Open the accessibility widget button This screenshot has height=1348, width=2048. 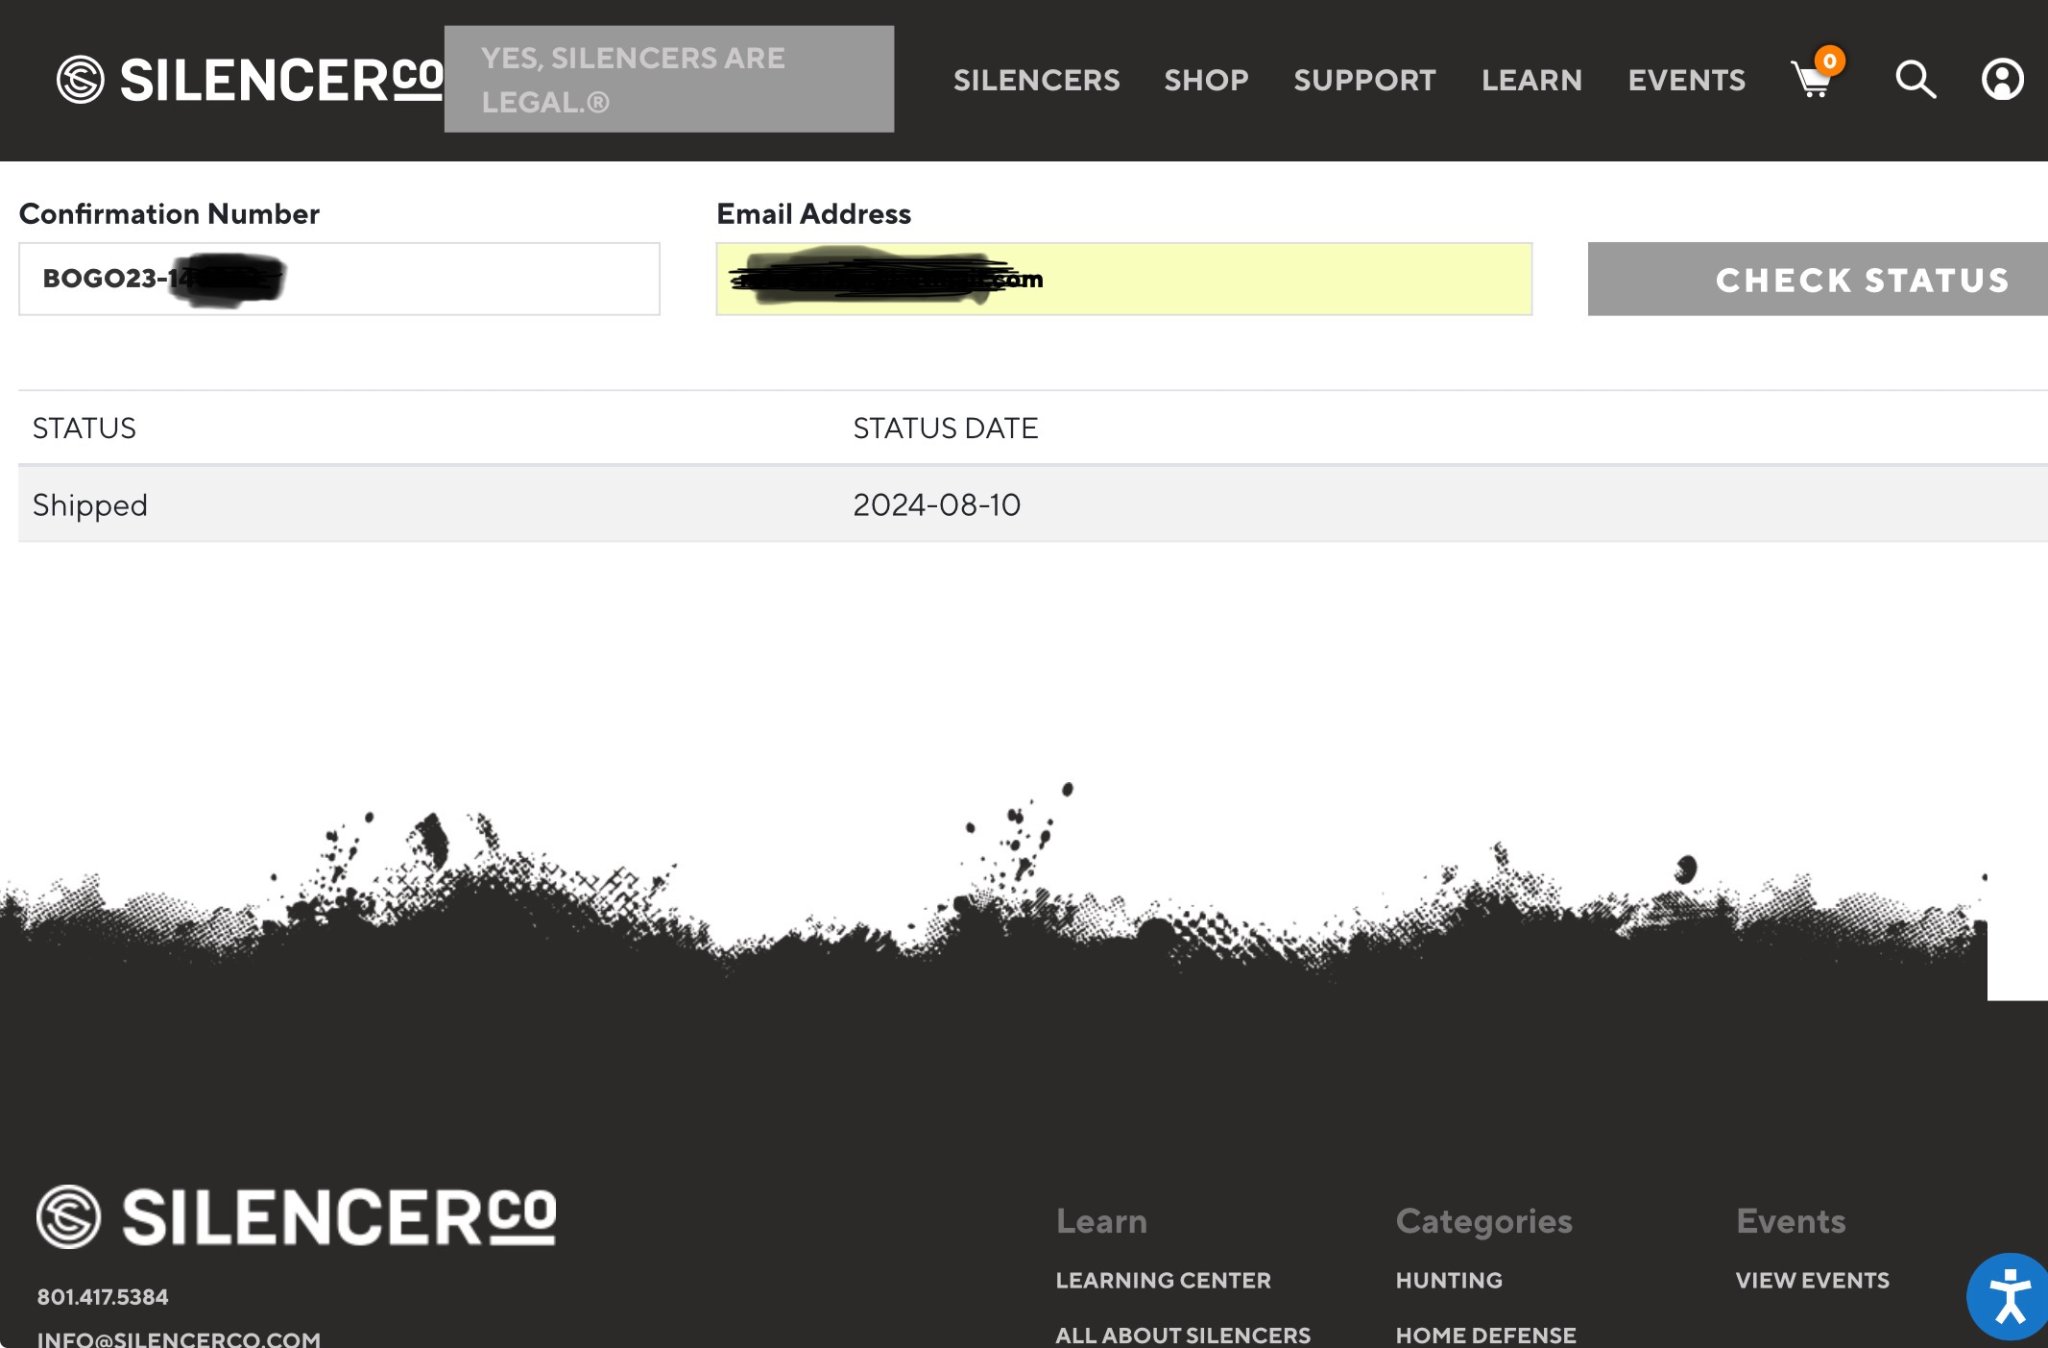point(2007,1296)
